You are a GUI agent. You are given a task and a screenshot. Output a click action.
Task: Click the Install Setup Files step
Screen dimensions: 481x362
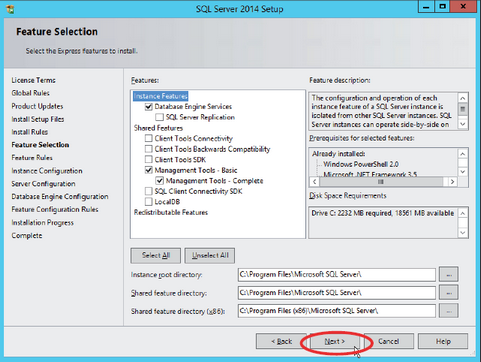click(x=38, y=119)
